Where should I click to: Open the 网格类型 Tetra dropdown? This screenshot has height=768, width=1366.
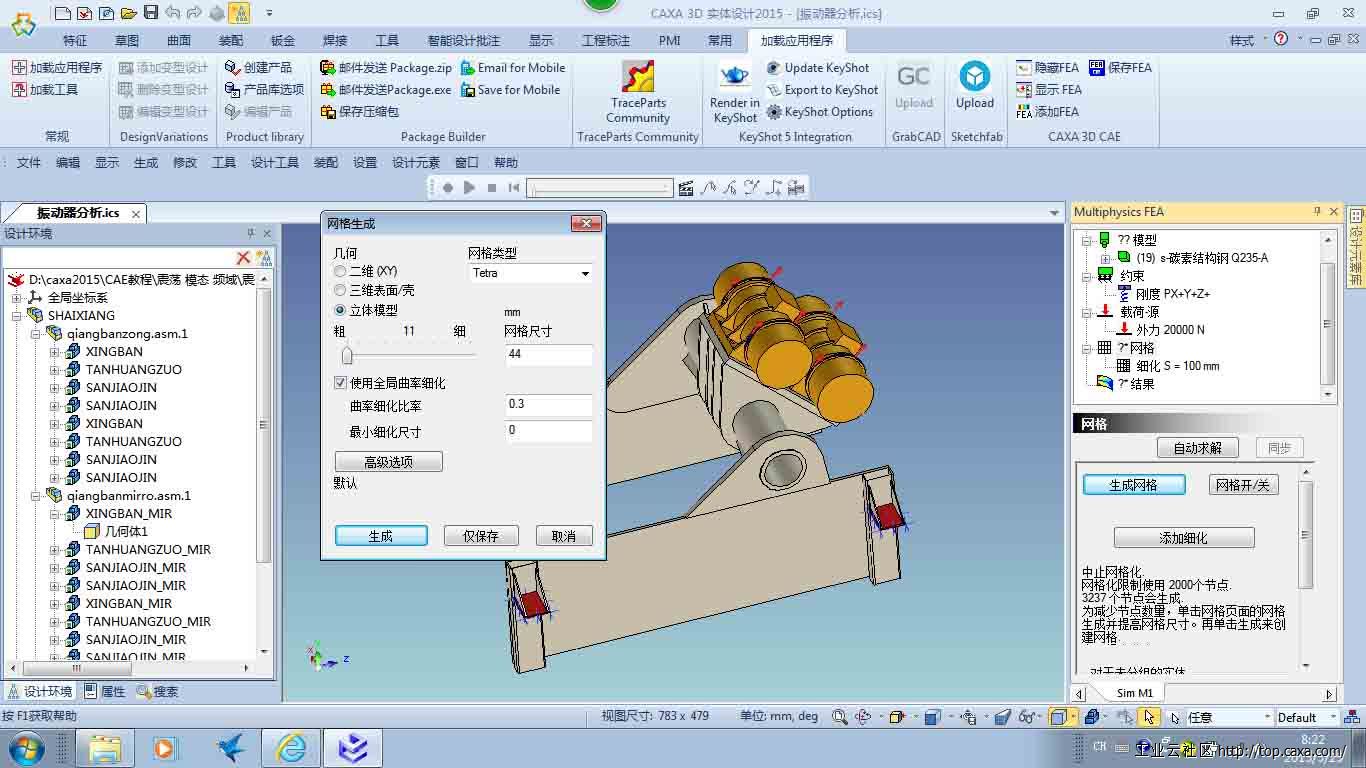click(531, 273)
